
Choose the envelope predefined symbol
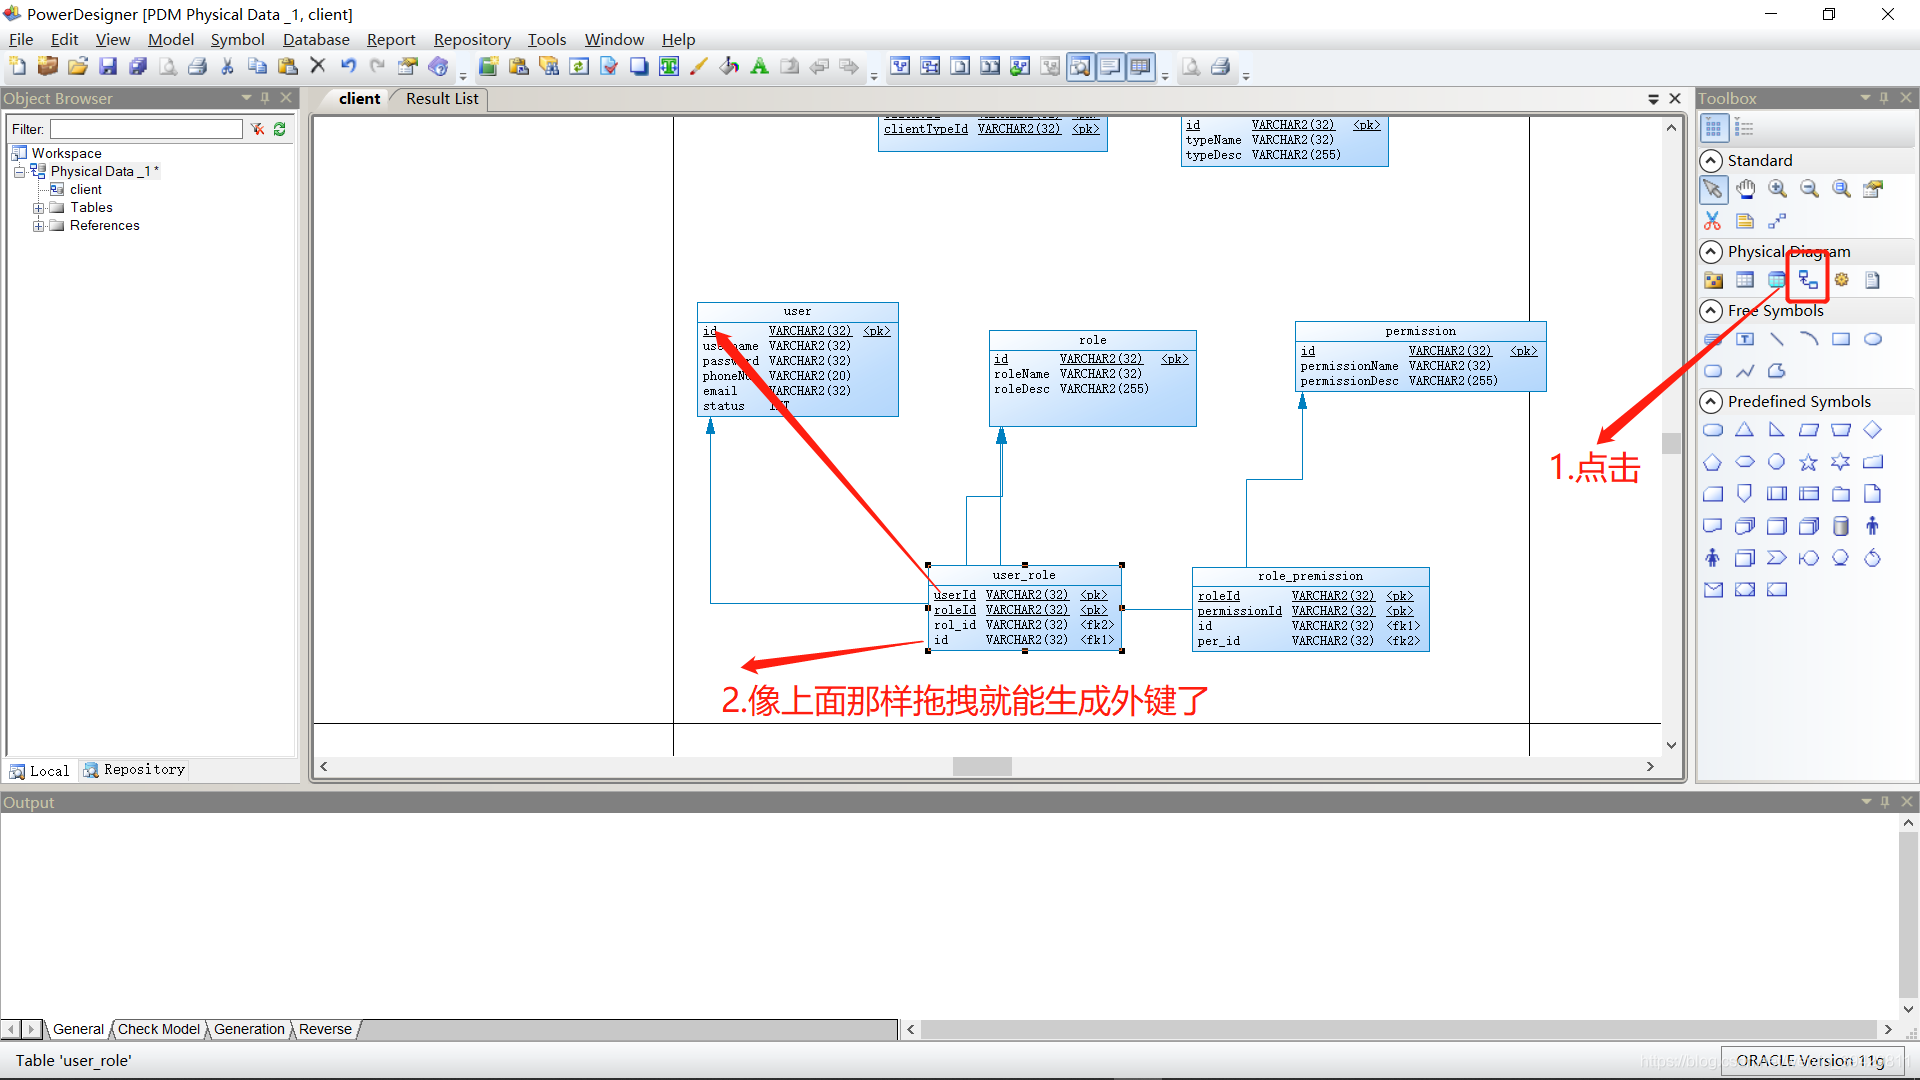[x=1713, y=590]
